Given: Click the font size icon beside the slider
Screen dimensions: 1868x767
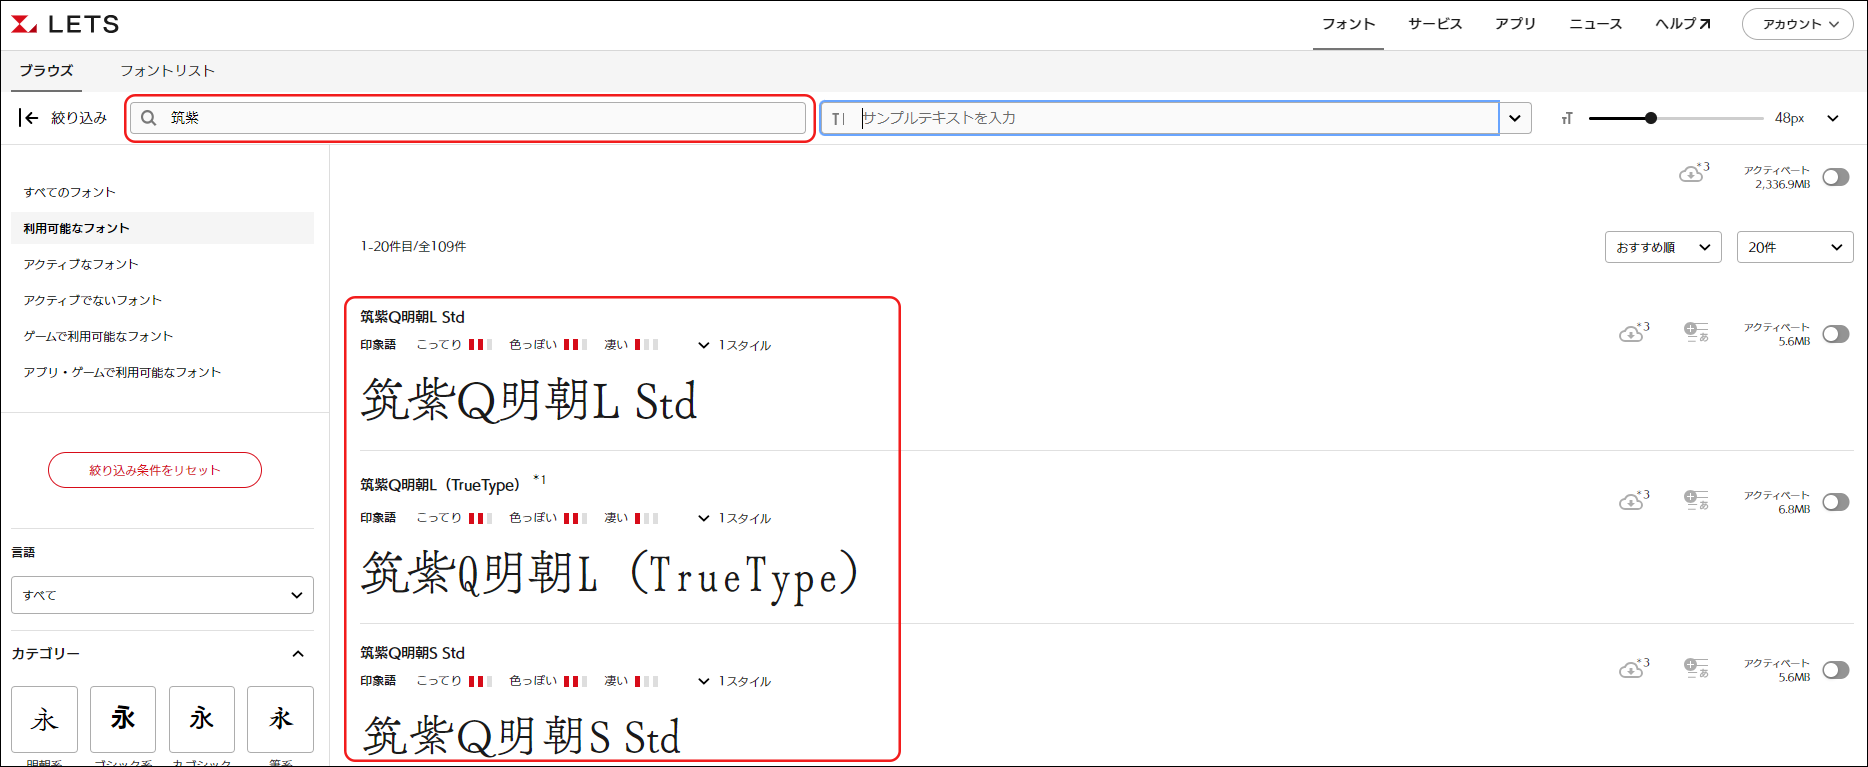Looking at the screenshot, I should click(x=1567, y=118).
